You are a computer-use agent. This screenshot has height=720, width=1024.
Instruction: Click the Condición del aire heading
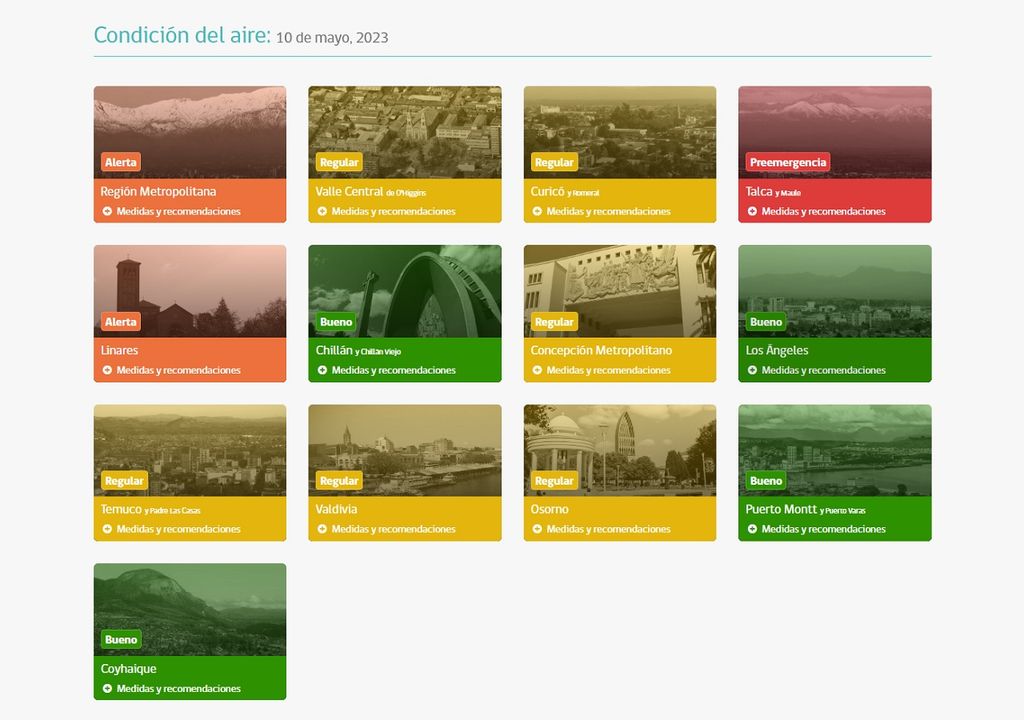(x=182, y=35)
